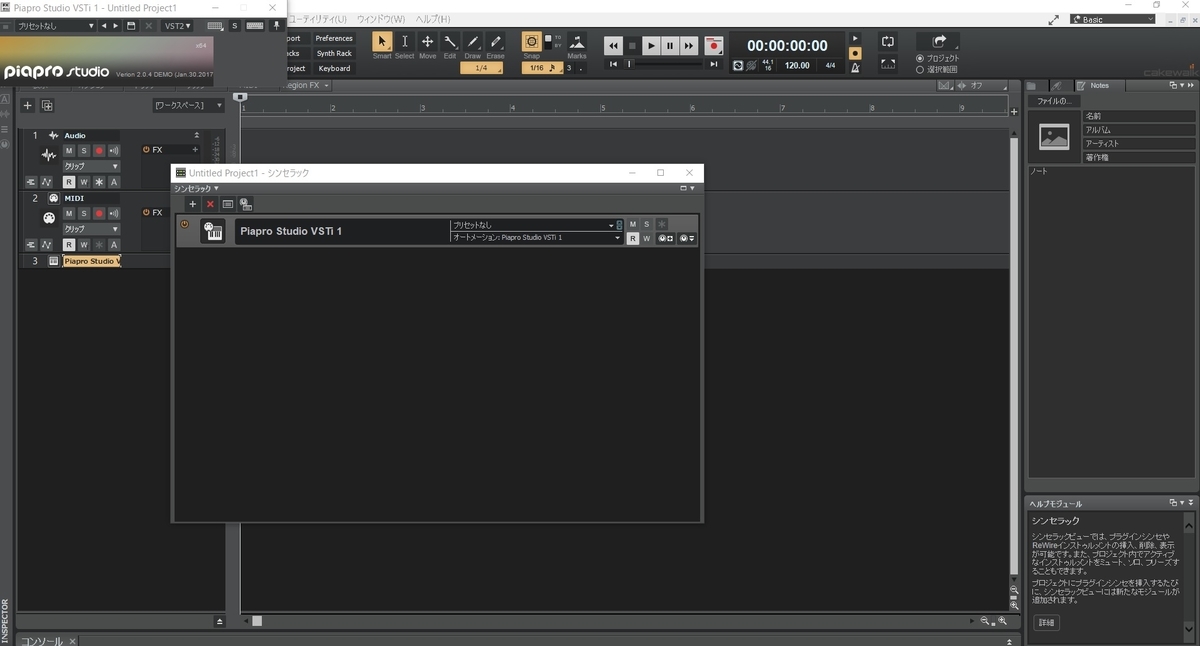Open synth properties icon in Synth Rack
The height and width of the screenshot is (646, 1200).
[228, 204]
